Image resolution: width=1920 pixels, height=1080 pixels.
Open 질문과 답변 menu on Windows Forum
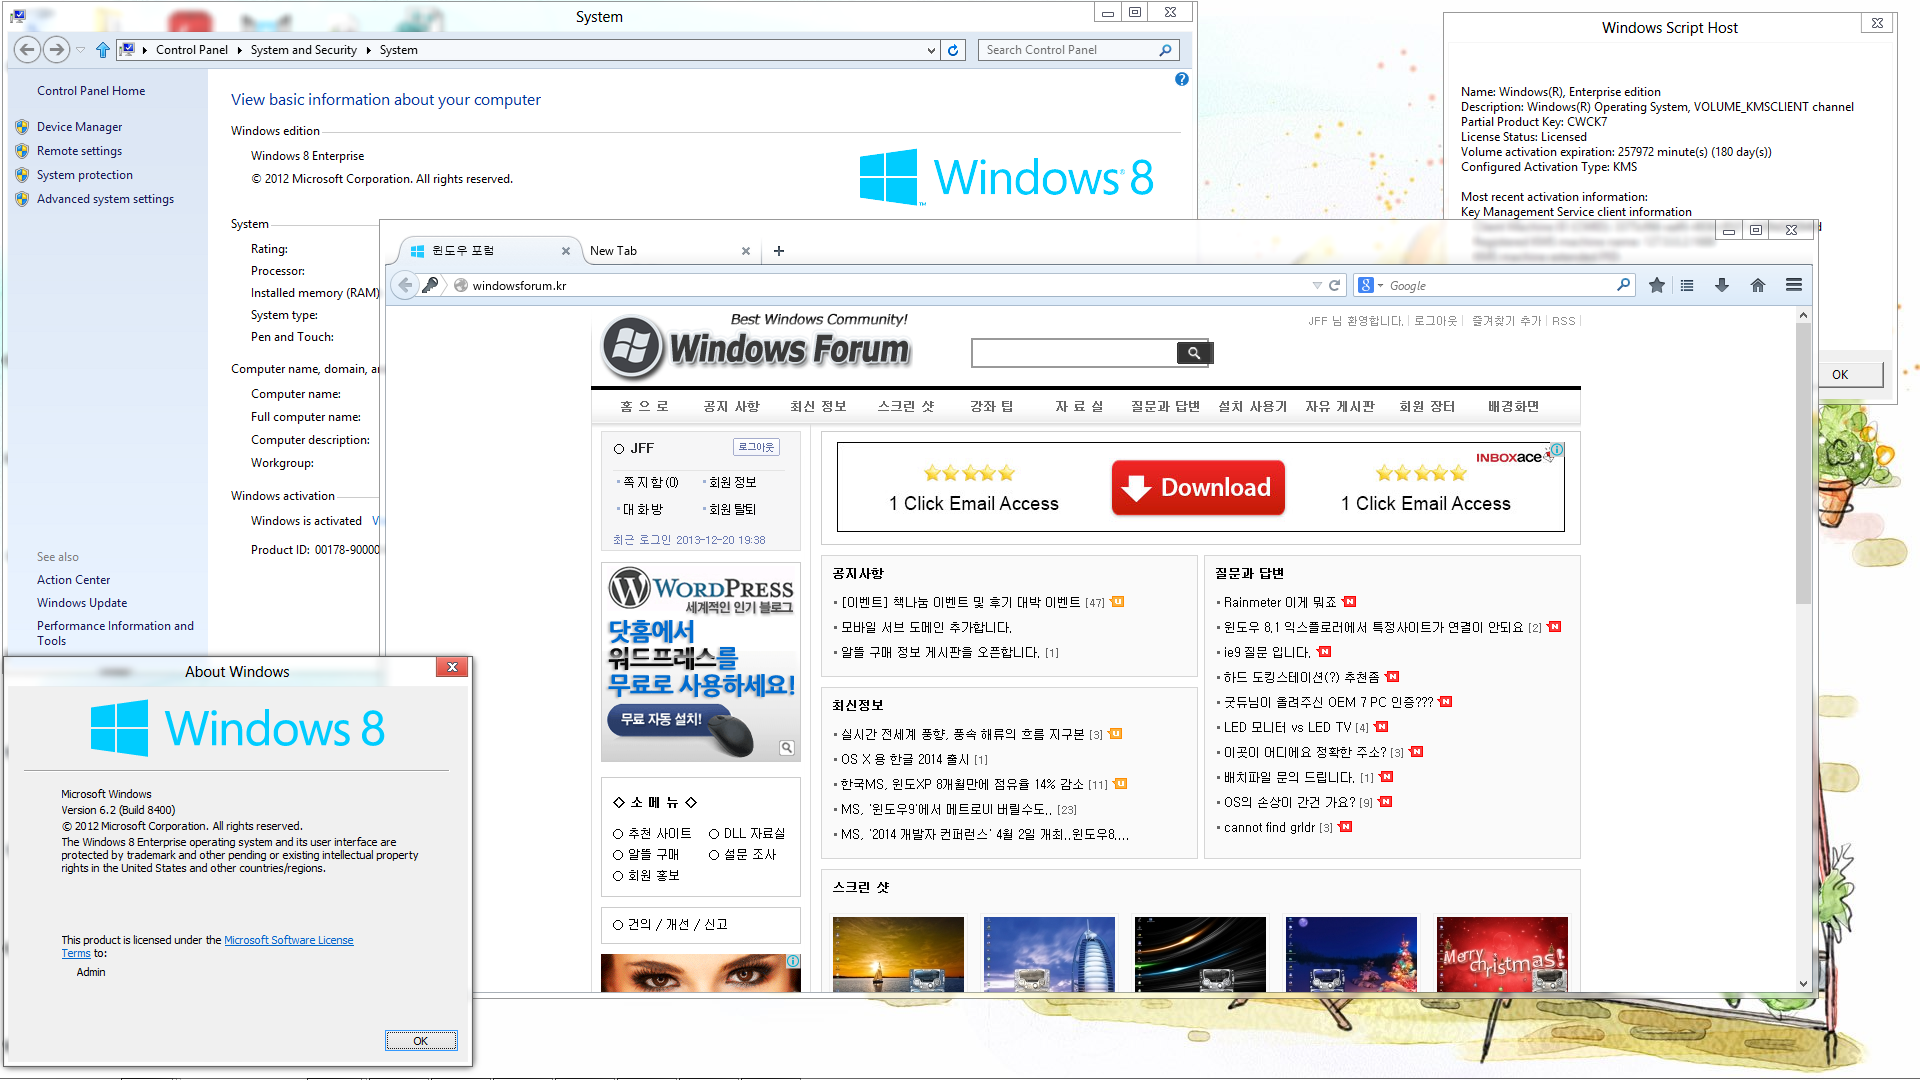[x=1165, y=406]
